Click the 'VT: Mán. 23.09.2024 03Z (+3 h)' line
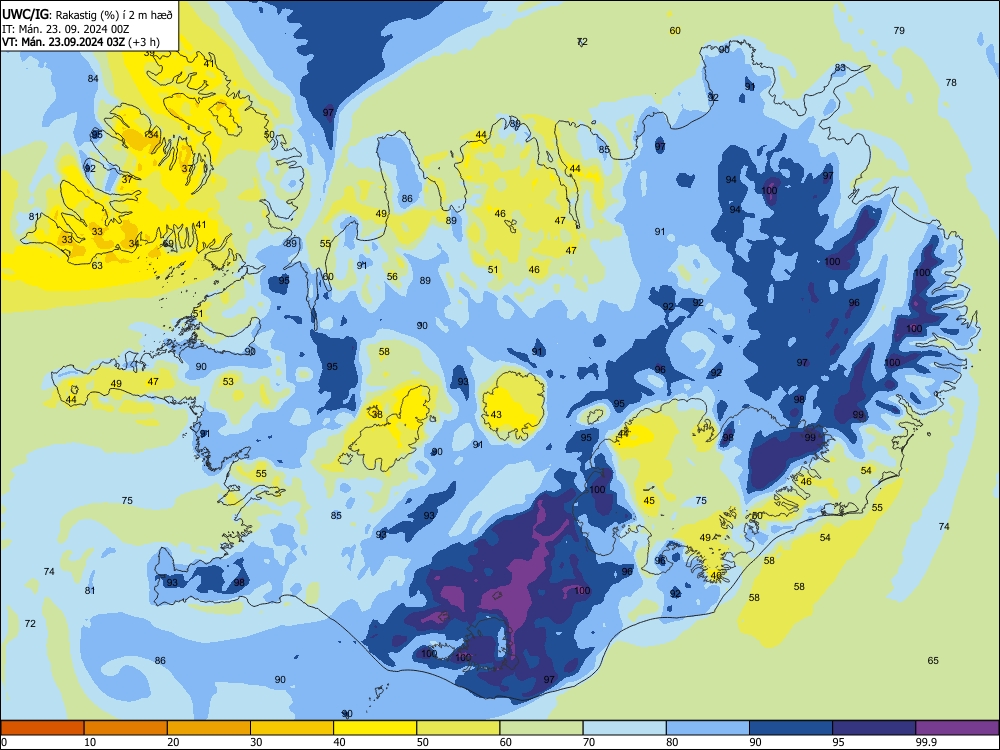The image size is (1000, 750). click(81, 42)
